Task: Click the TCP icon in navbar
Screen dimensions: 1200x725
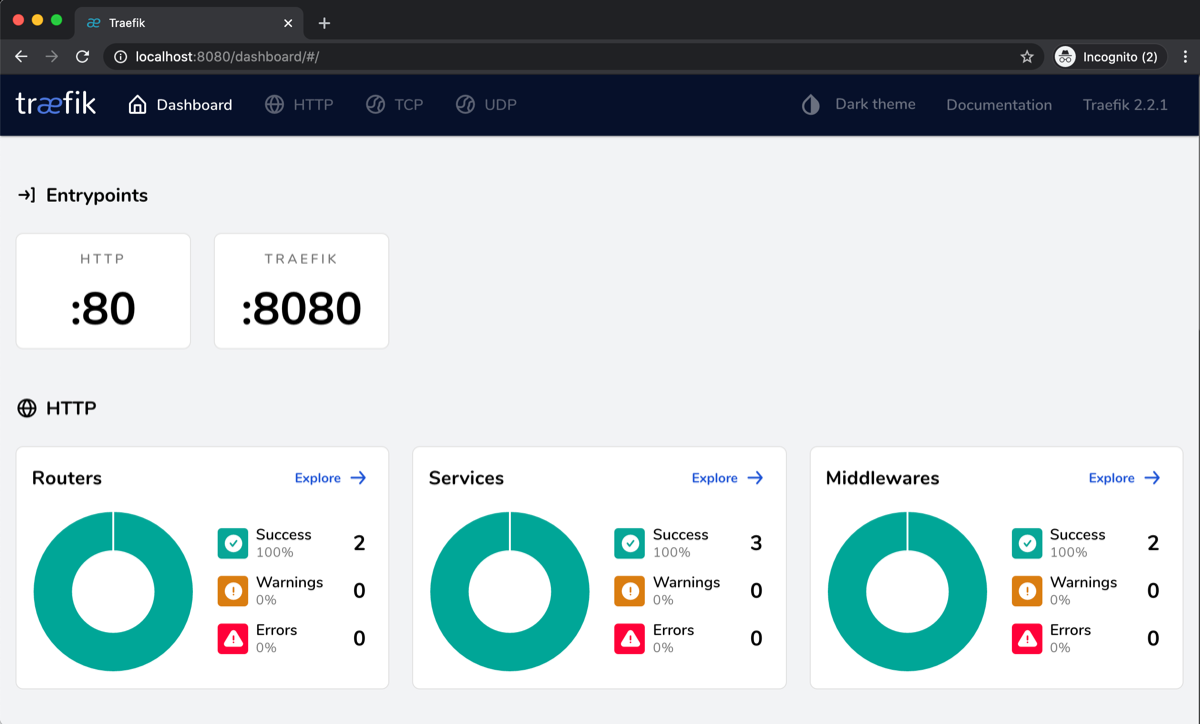Action: point(376,104)
